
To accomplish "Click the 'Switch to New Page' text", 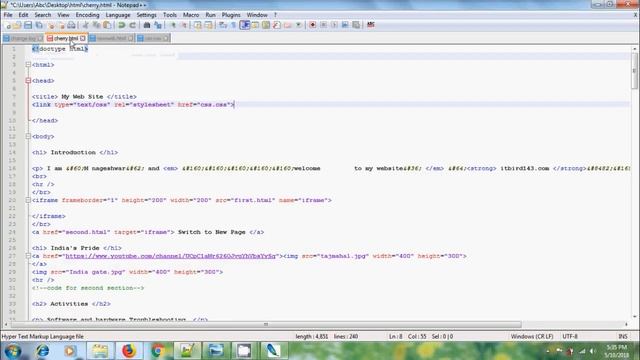I will (212, 232).
